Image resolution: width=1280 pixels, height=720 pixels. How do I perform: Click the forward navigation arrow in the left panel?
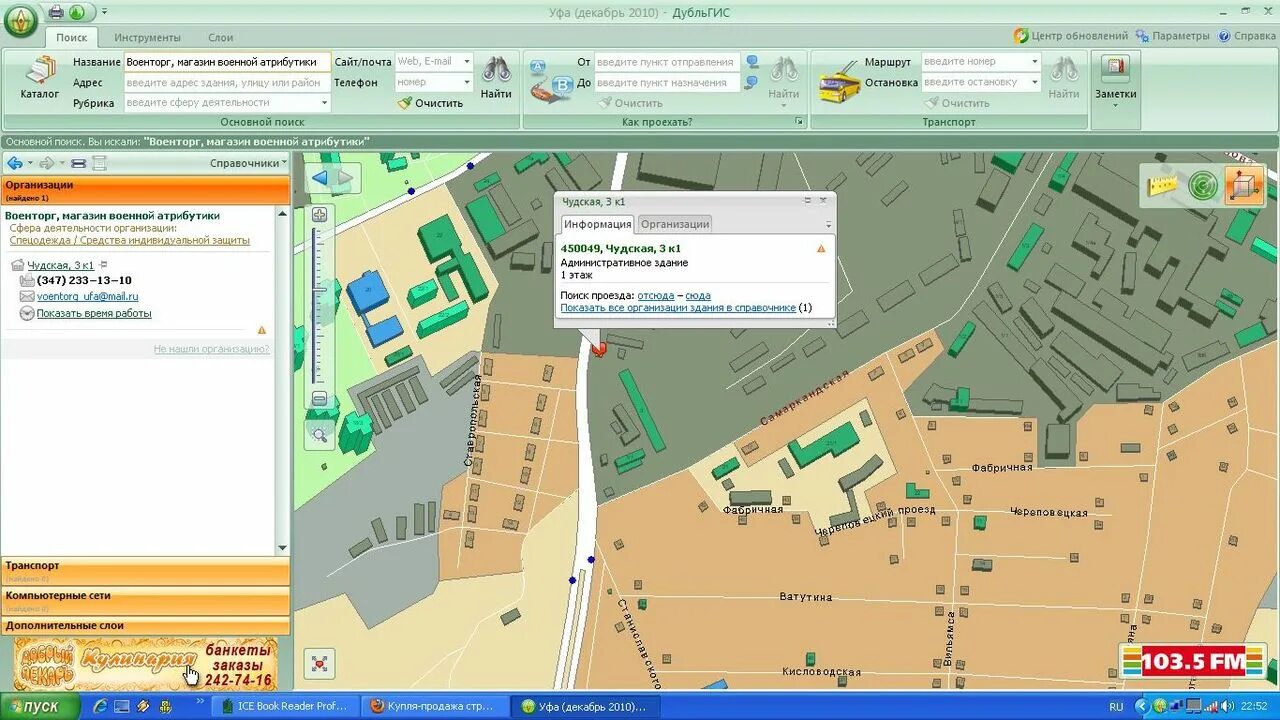click(x=46, y=163)
